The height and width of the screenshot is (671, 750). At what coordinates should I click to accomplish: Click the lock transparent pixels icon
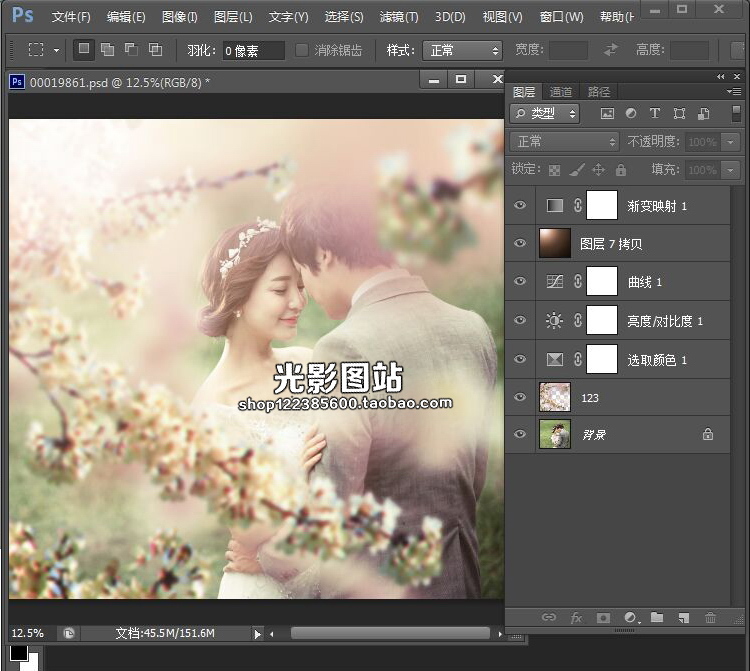[x=554, y=170]
